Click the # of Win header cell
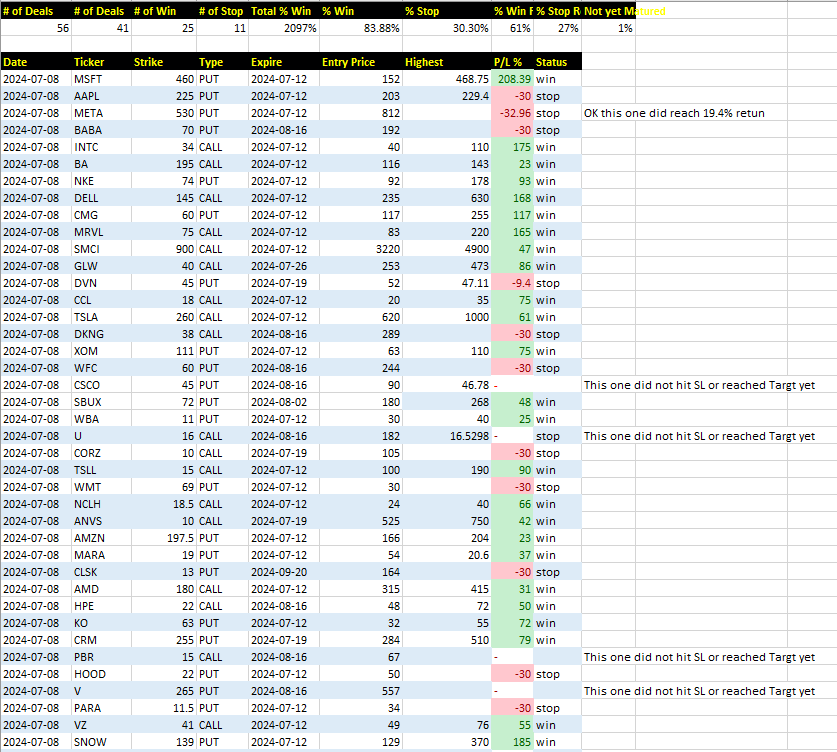The image size is (837, 752). click(164, 11)
